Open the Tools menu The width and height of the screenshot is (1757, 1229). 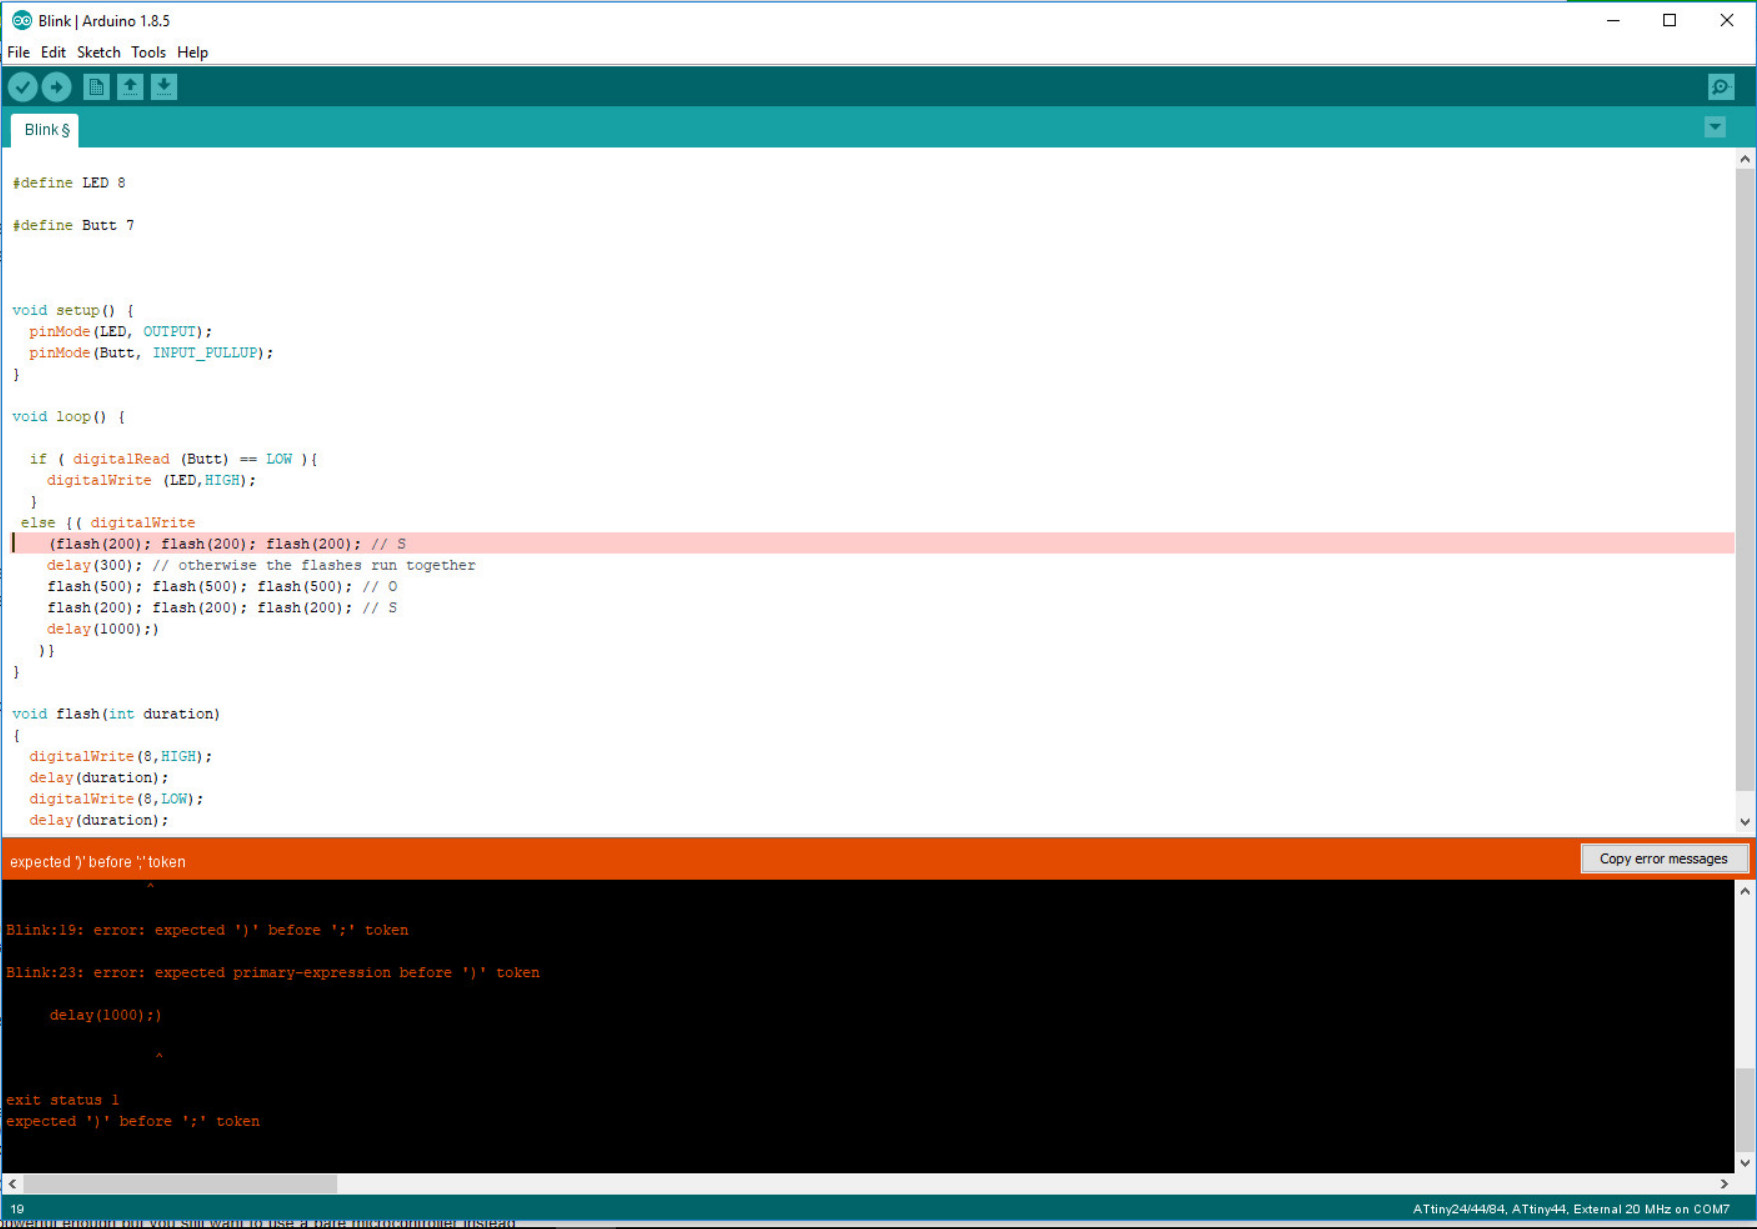(x=148, y=52)
